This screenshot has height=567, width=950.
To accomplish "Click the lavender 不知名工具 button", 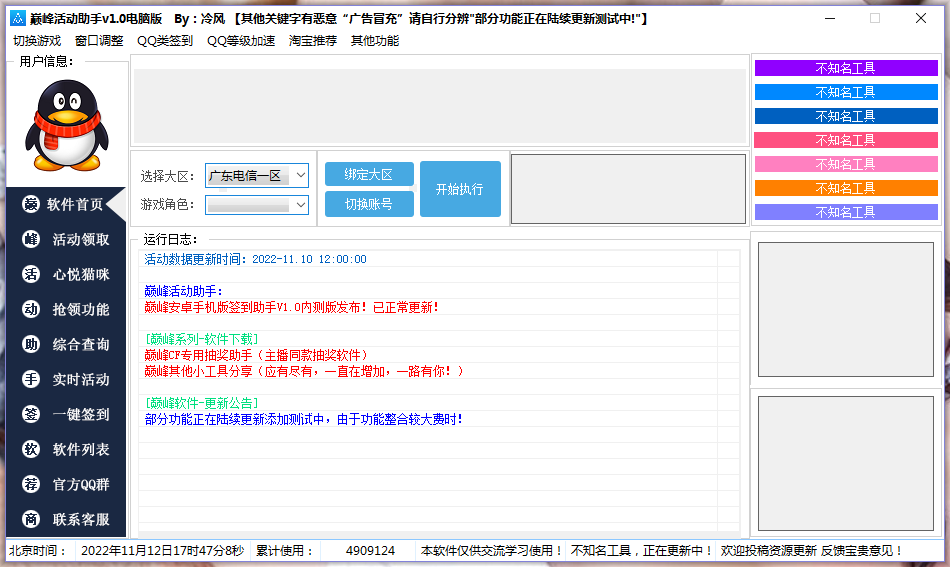I will coord(846,212).
